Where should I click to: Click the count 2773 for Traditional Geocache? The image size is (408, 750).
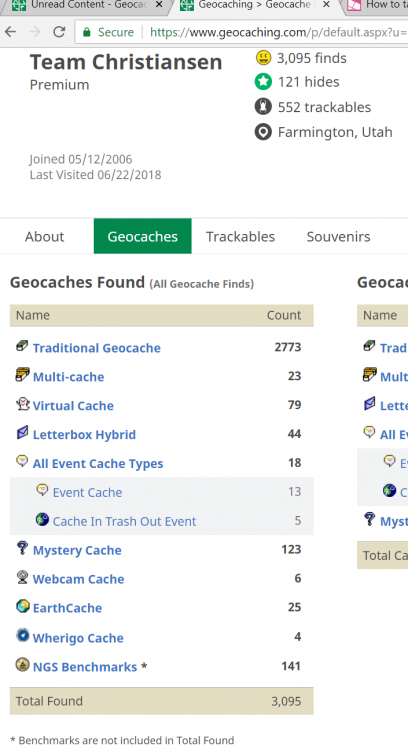coord(288,347)
